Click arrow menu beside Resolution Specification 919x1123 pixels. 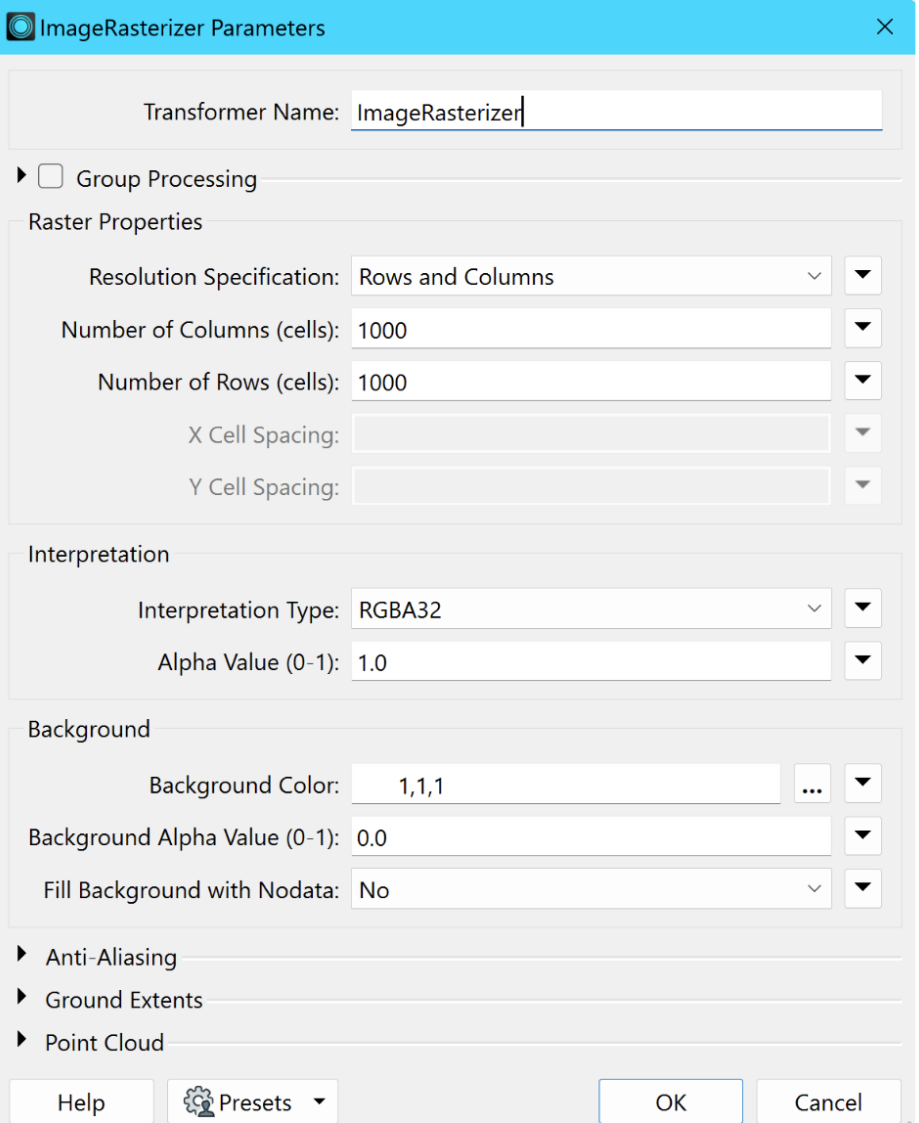click(862, 275)
